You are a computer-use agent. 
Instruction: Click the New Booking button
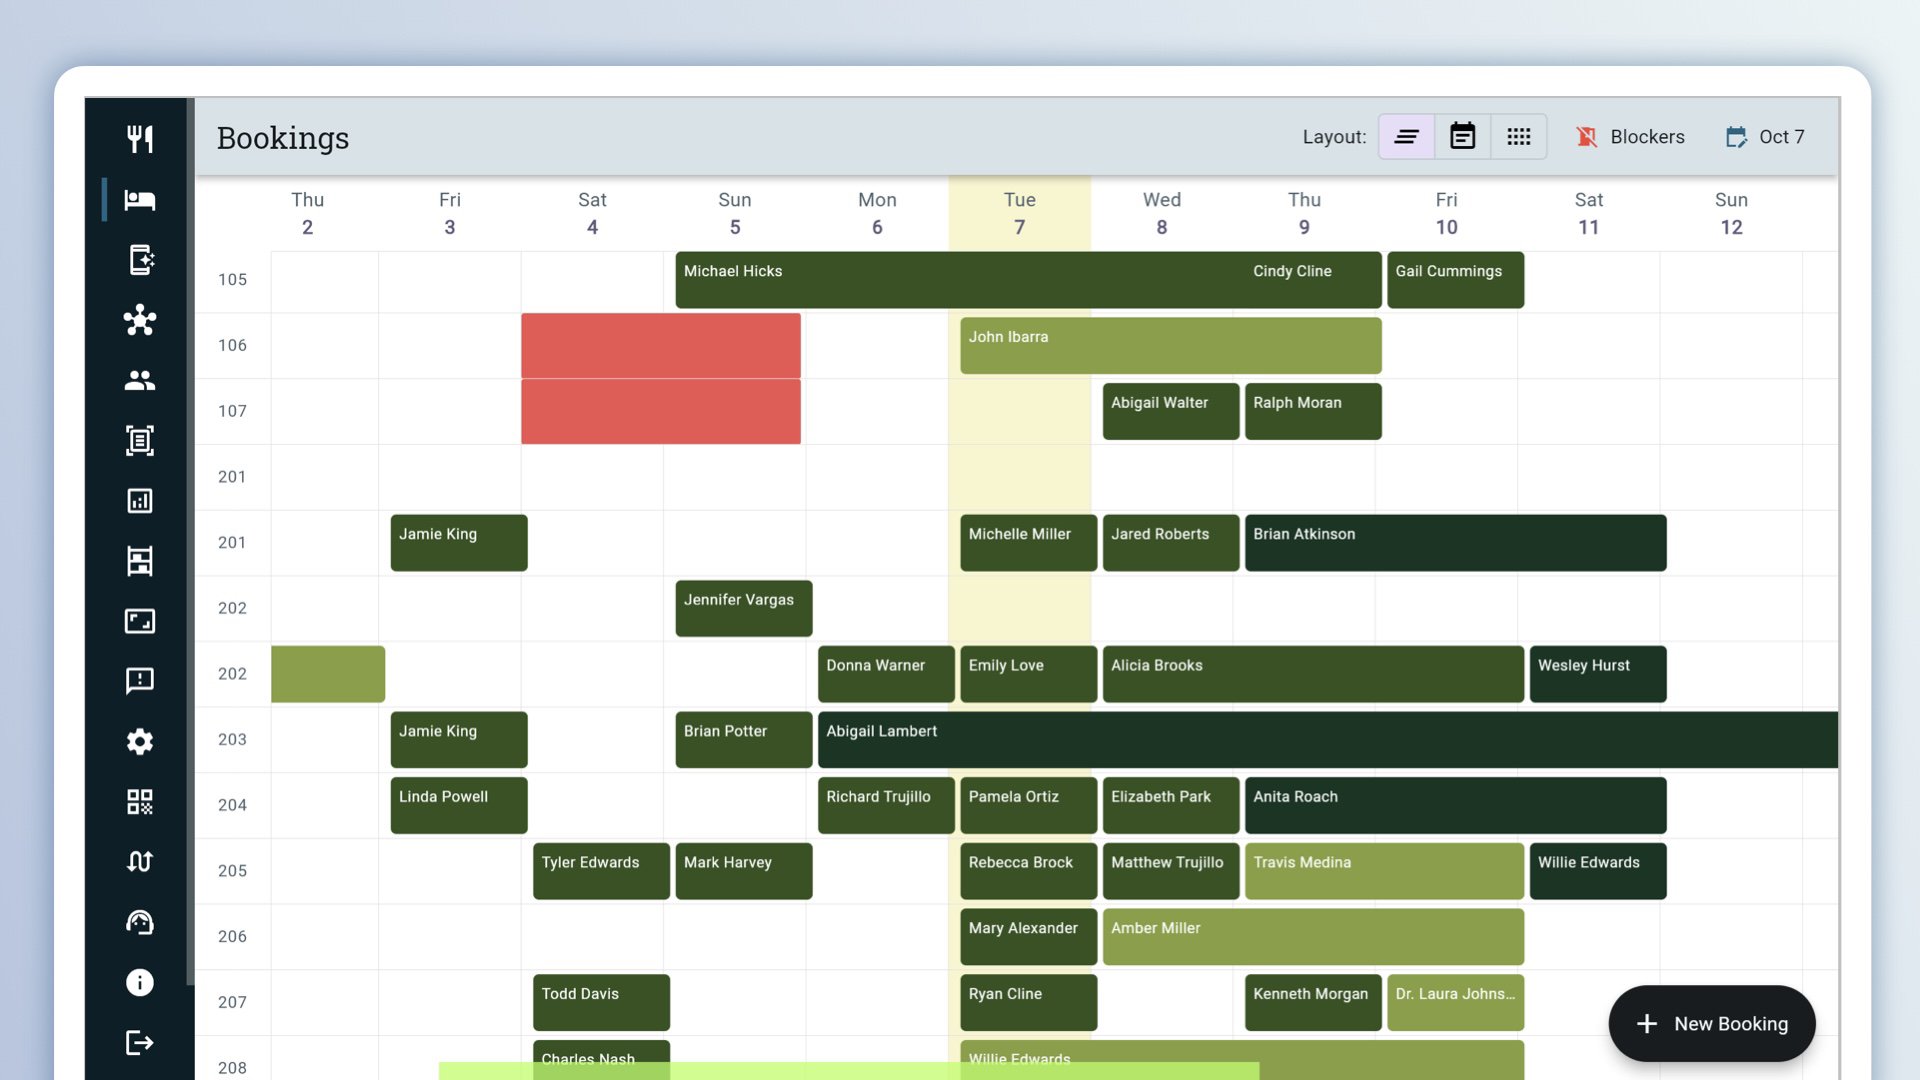click(1711, 1023)
